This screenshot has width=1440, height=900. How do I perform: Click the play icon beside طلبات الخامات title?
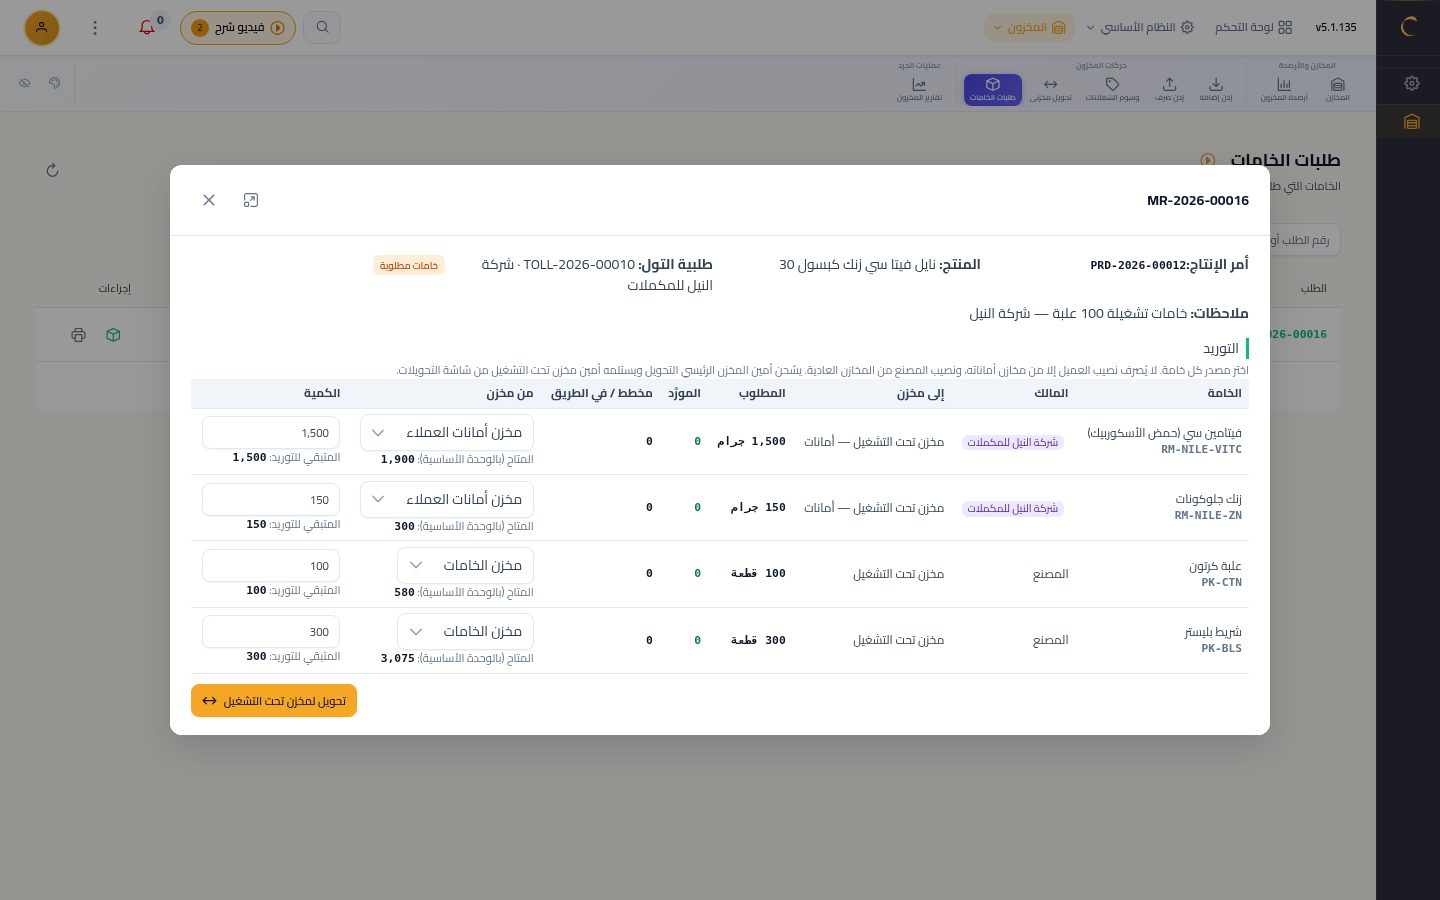click(1208, 160)
